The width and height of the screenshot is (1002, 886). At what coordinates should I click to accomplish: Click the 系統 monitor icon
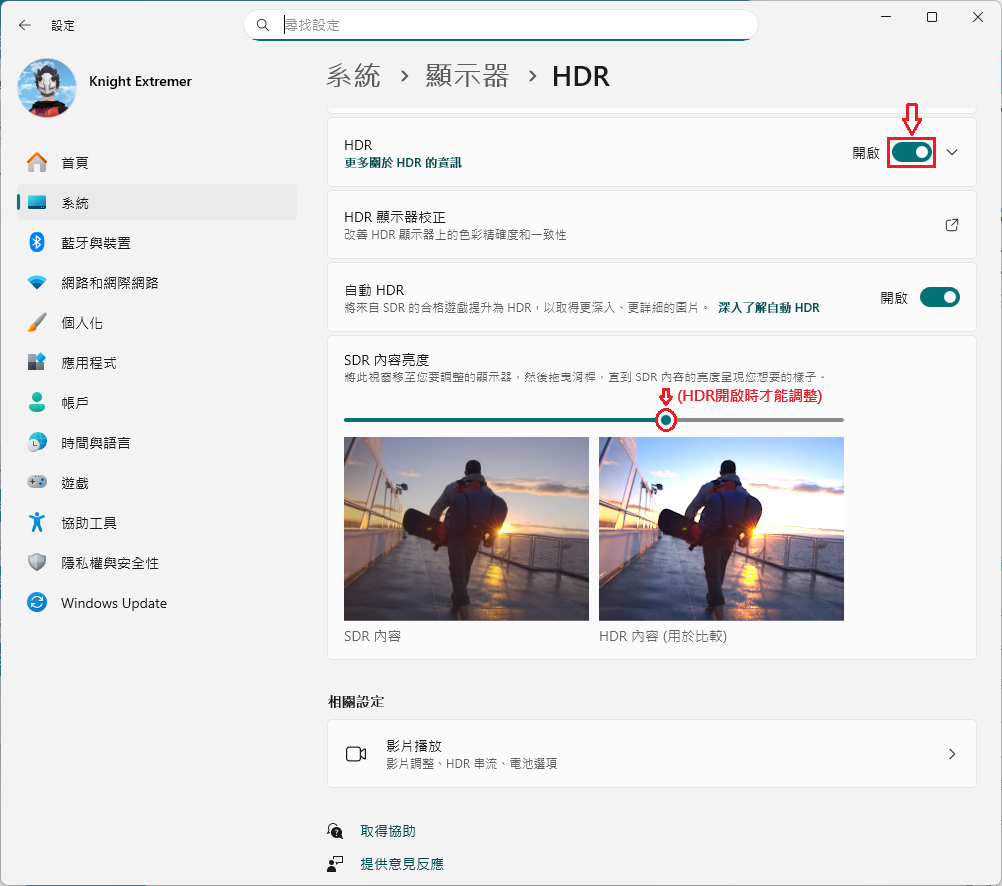coord(37,203)
